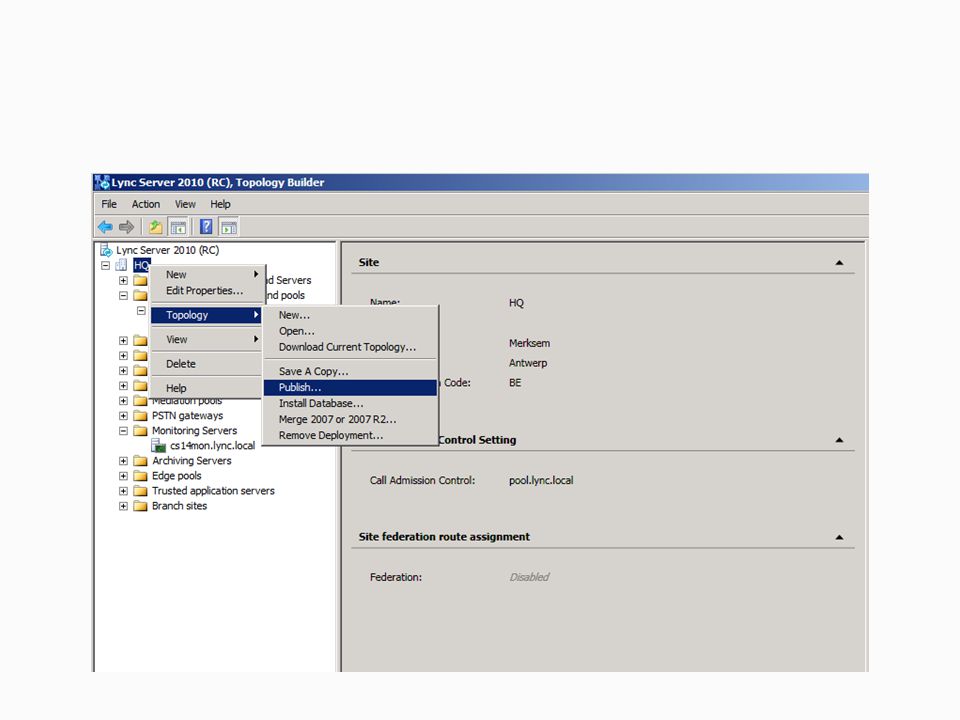Collapse the Site federation route assignment section
This screenshot has height=720, width=960.
pyautogui.click(x=839, y=538)
